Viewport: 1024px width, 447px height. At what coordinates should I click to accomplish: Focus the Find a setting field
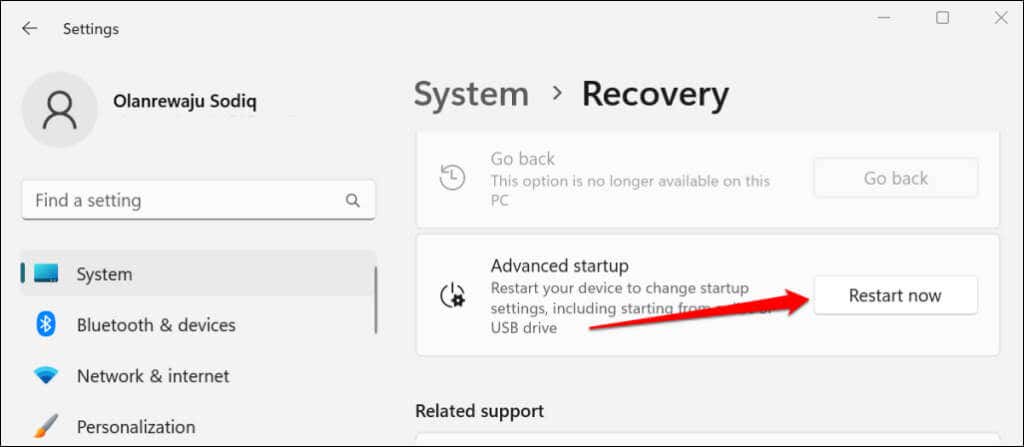pyautogui.click(x=199, y=200)
